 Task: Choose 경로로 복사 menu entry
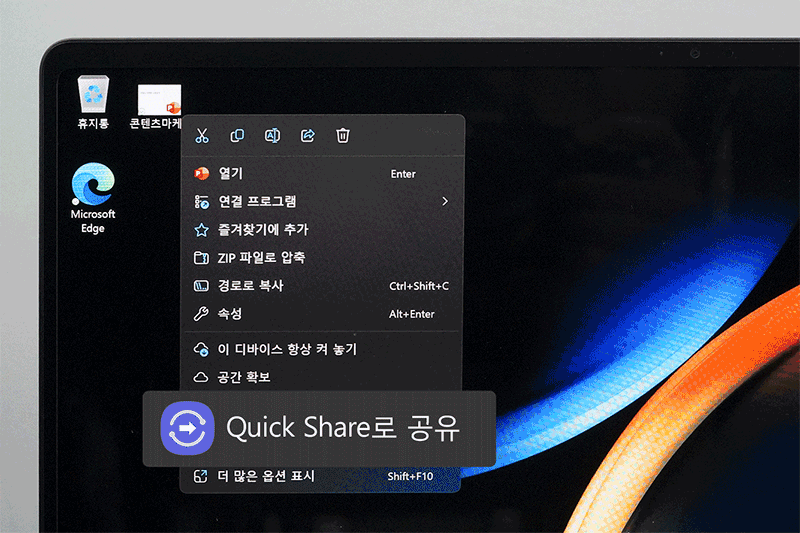322,286
